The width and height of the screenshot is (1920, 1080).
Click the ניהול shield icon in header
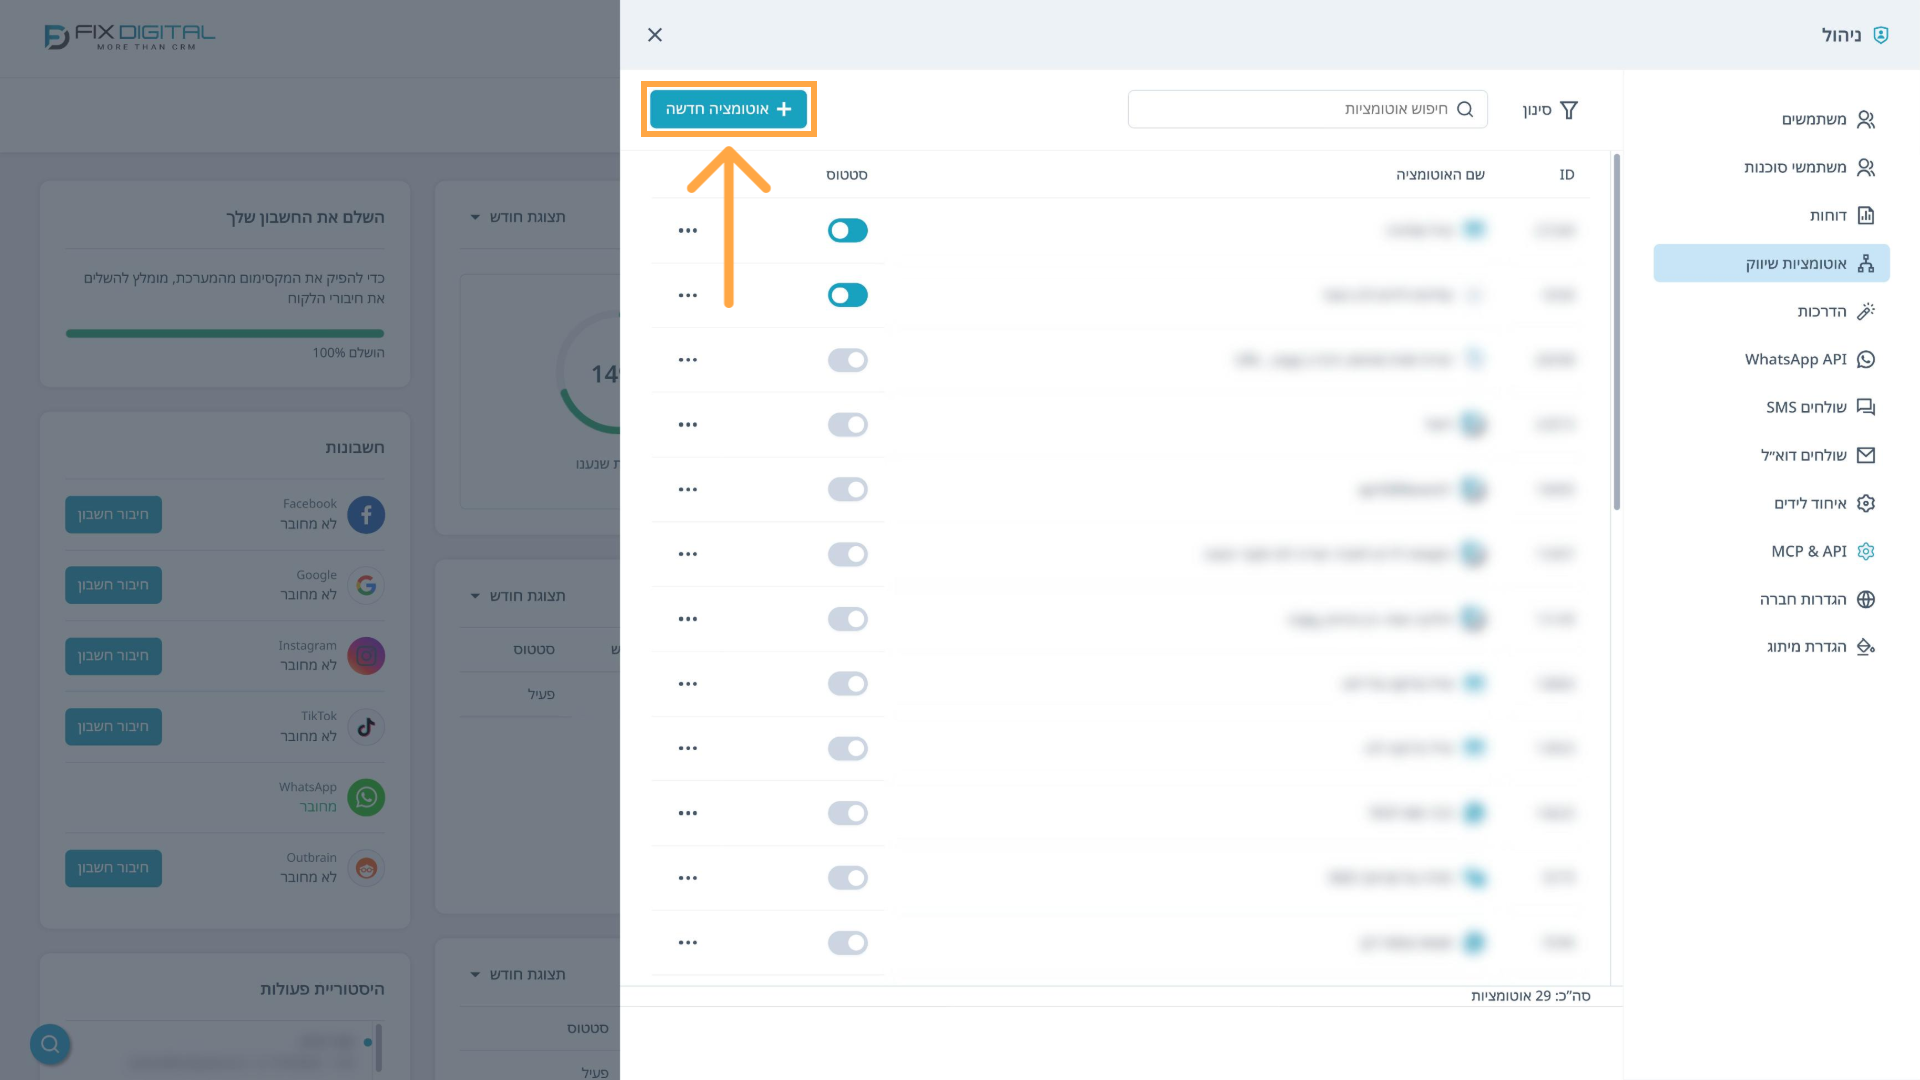1881,35
